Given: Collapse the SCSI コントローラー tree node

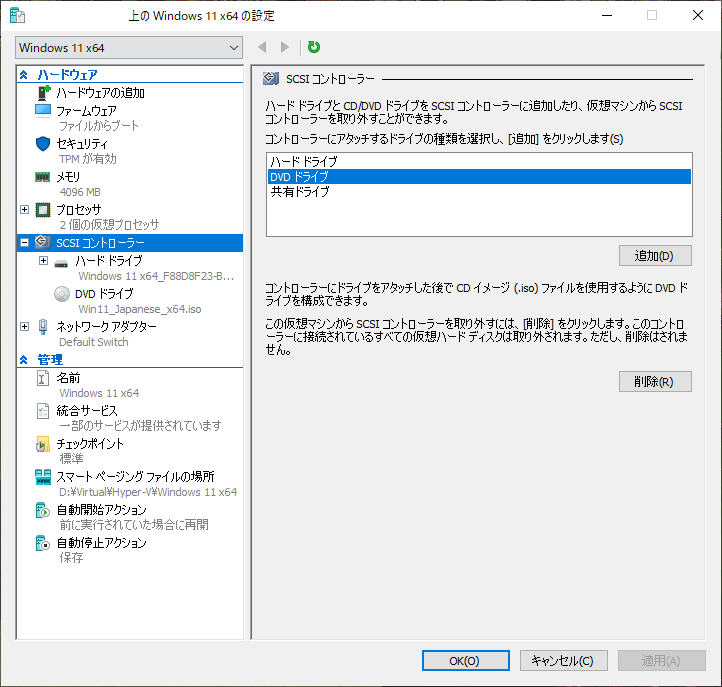Looking at the screenshot, I should 24,243.
